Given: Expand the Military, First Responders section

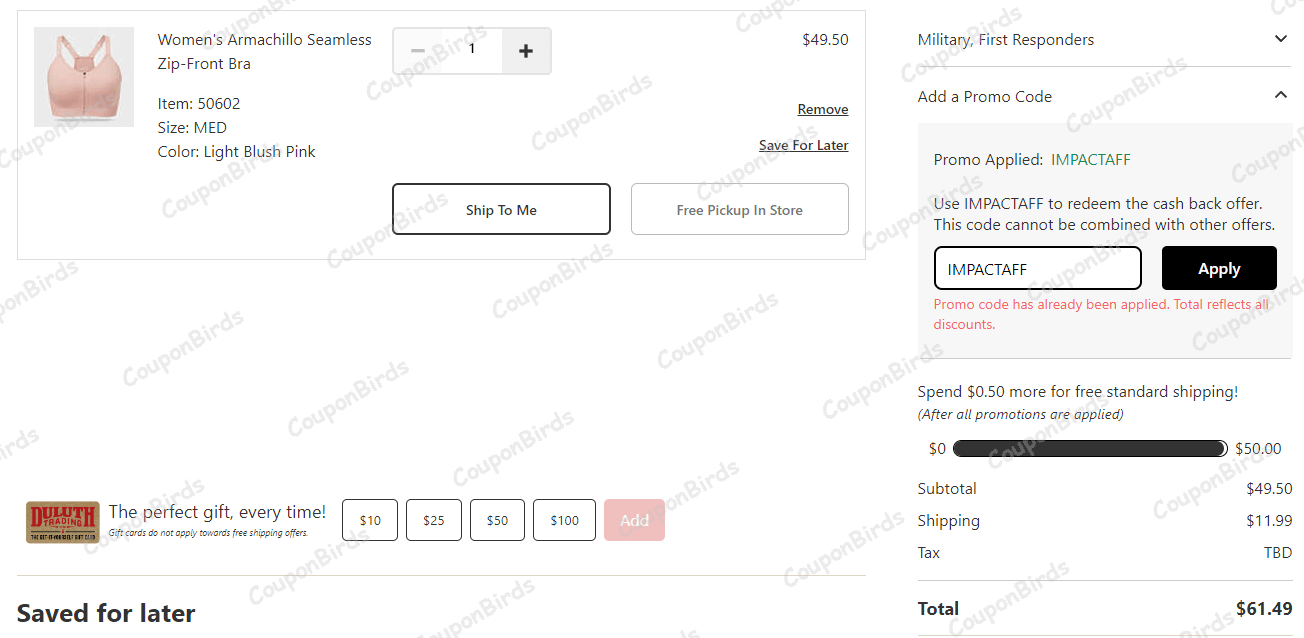Looking at the screenshot, I should click(1005, 40).
